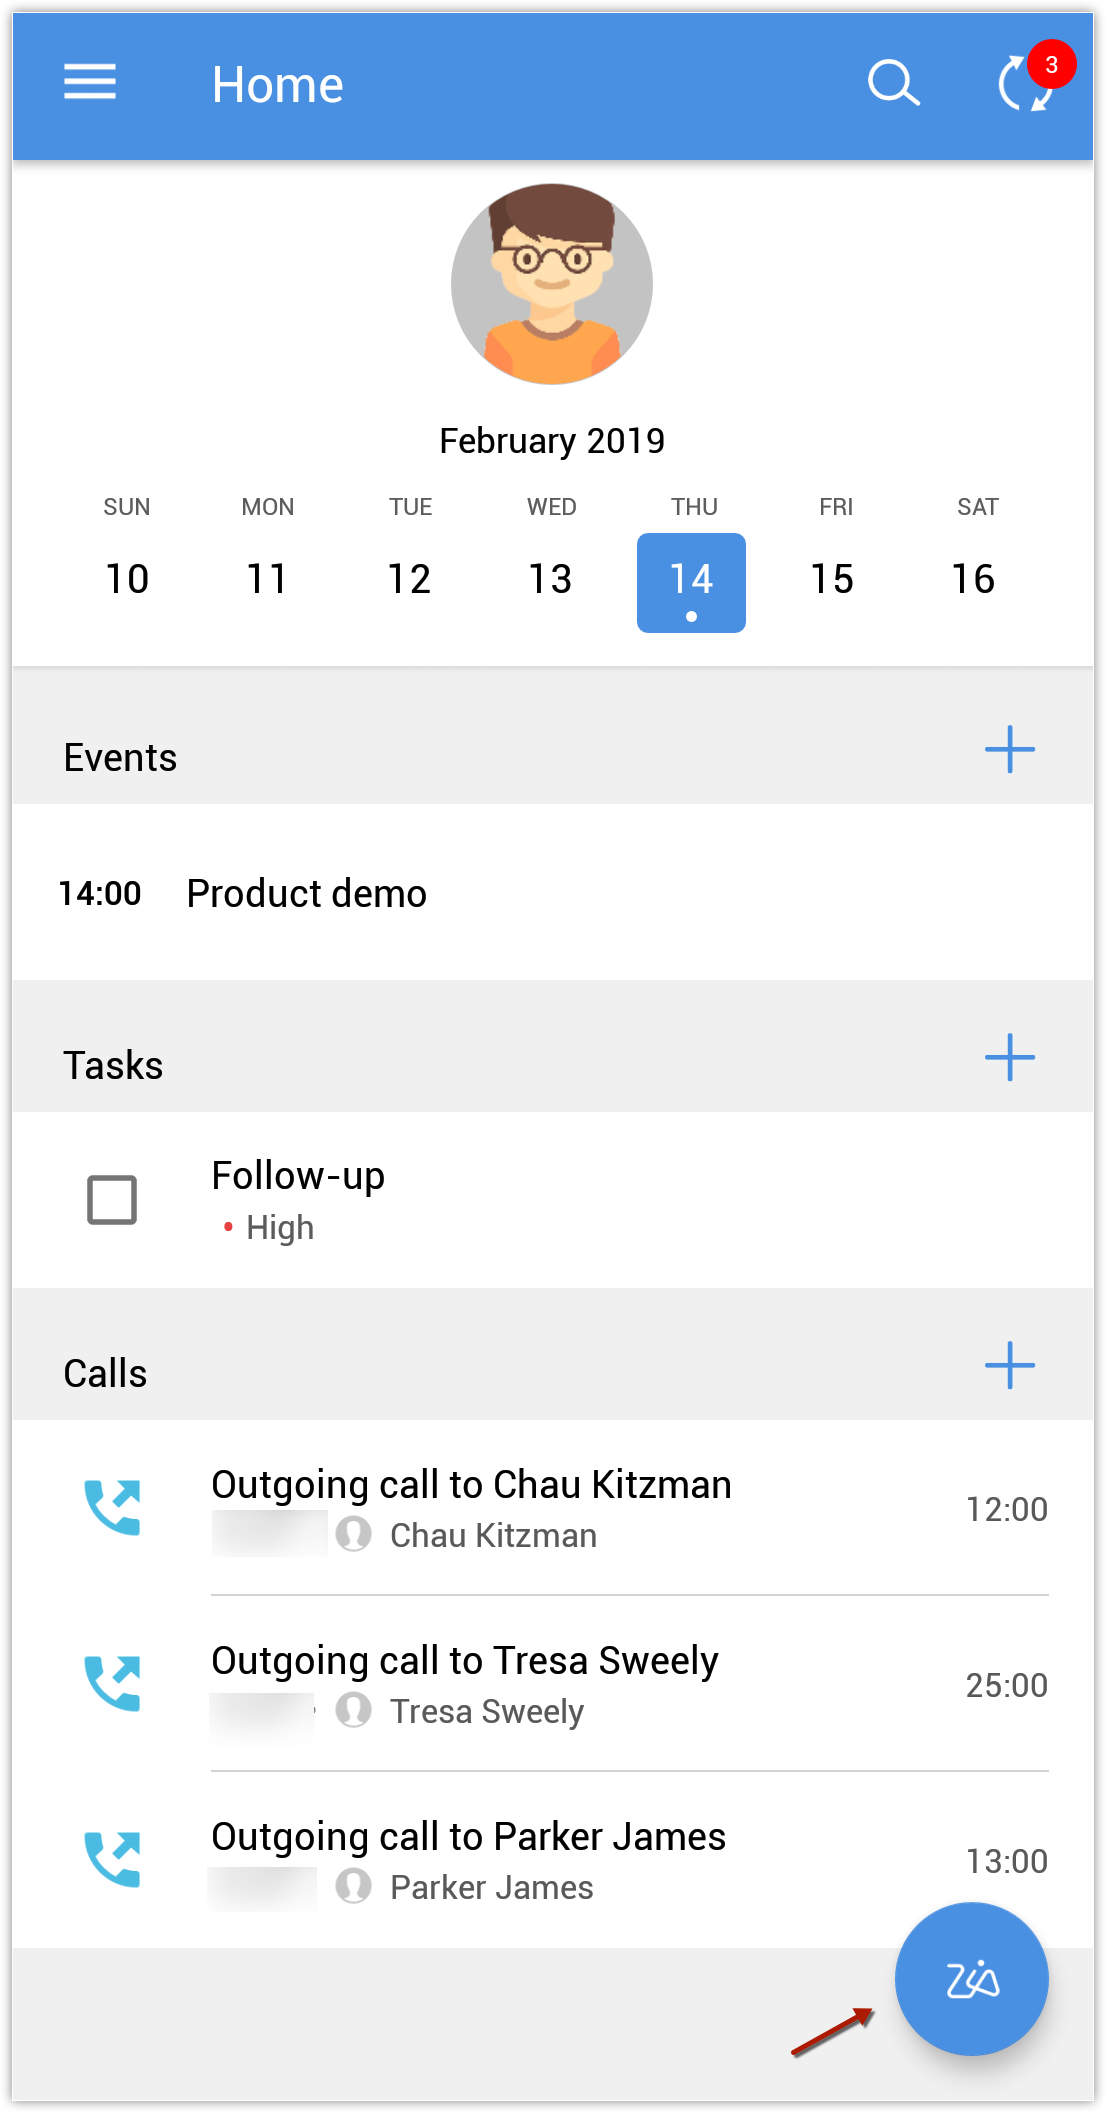Open sync notifications with red badge
Screen dimensions: 1106x2113
(x=1027, y=83)
